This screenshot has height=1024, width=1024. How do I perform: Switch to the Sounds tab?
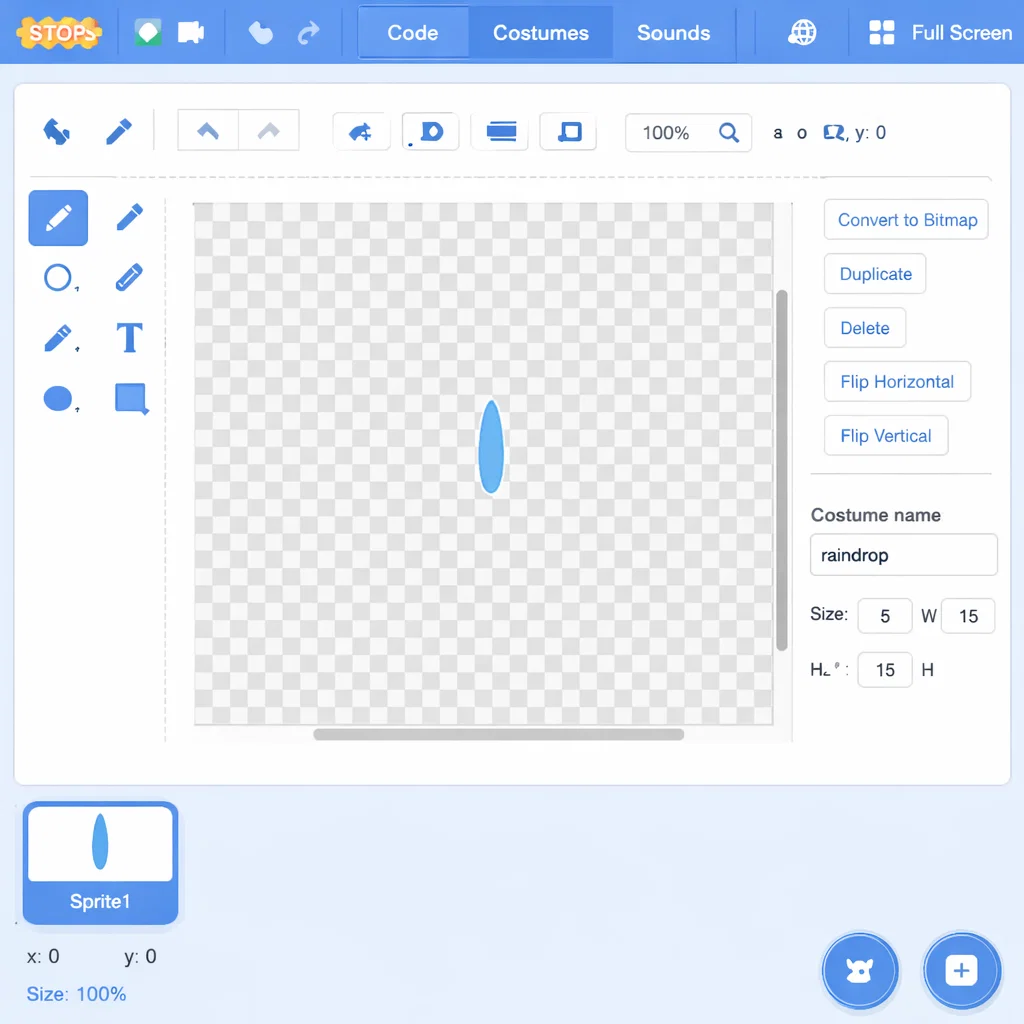point(673,33)
